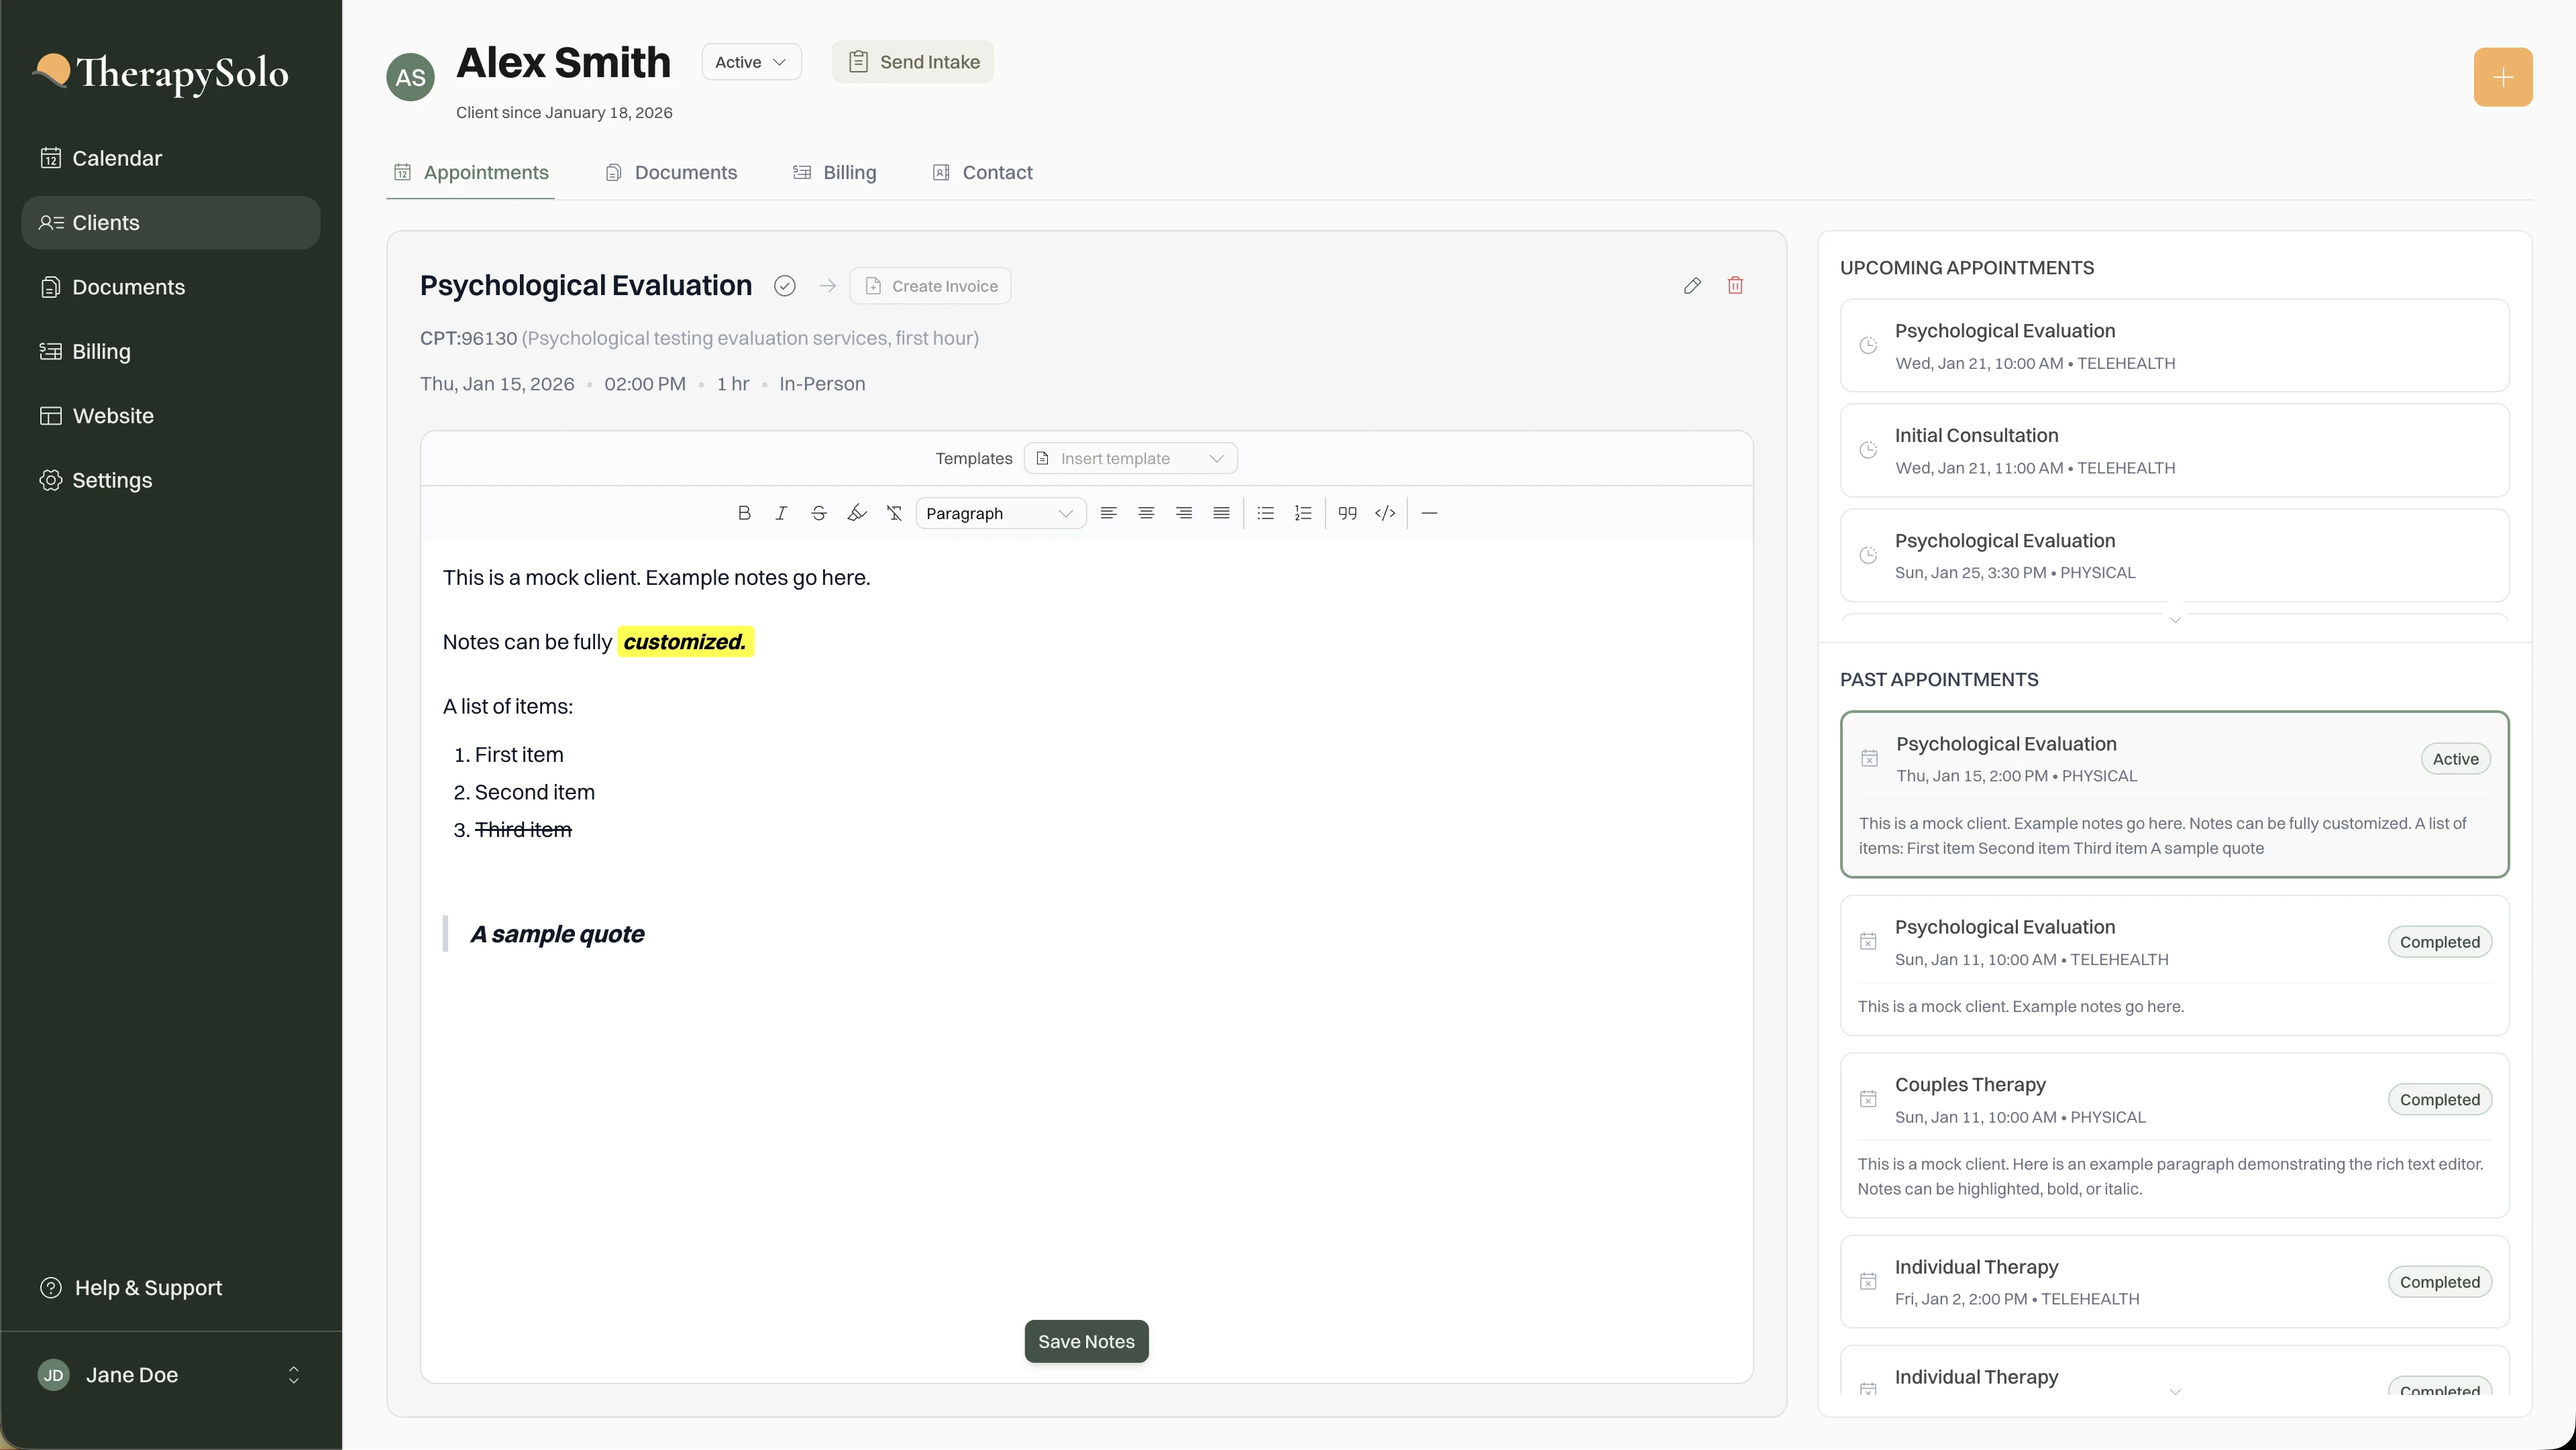Click the clear formatting icon
Screen dimensions: 2576x1450
pos(894,513)
